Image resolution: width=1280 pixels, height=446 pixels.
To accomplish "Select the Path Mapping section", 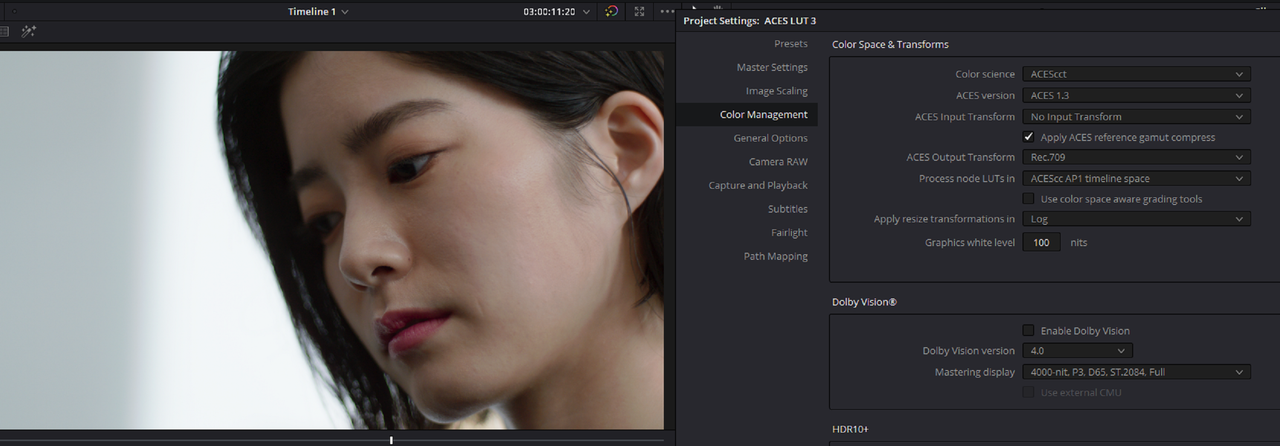I will [x=775, y=256].
